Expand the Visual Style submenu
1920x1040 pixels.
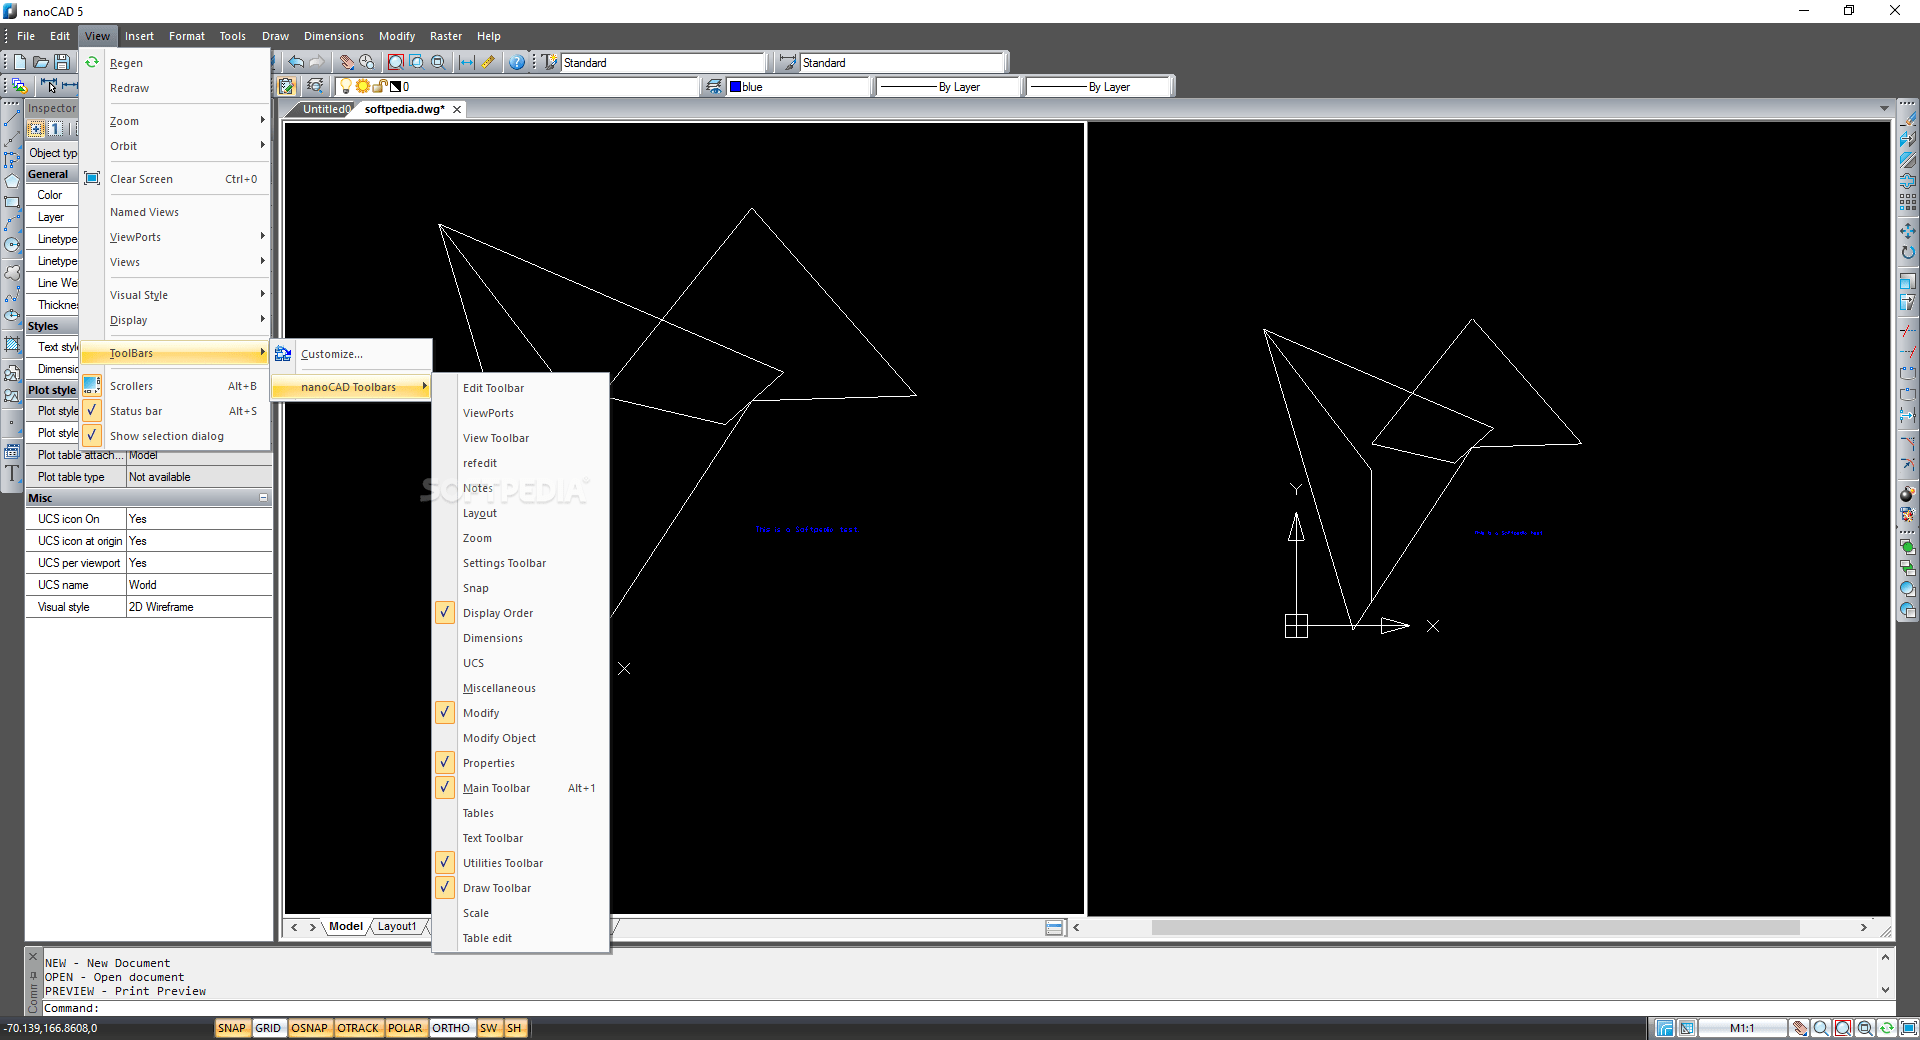coord(175,295)
